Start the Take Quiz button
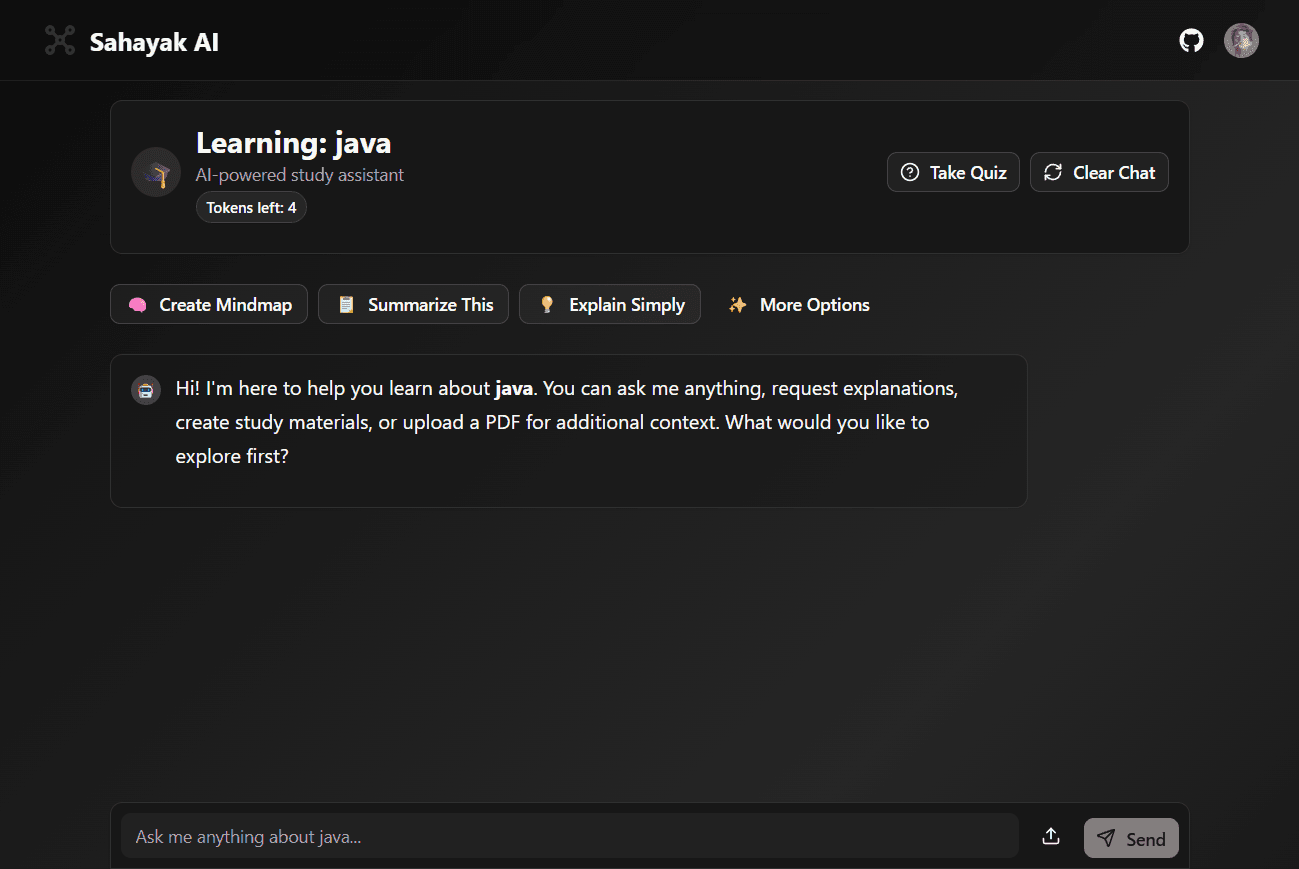 tap(953, 172)
